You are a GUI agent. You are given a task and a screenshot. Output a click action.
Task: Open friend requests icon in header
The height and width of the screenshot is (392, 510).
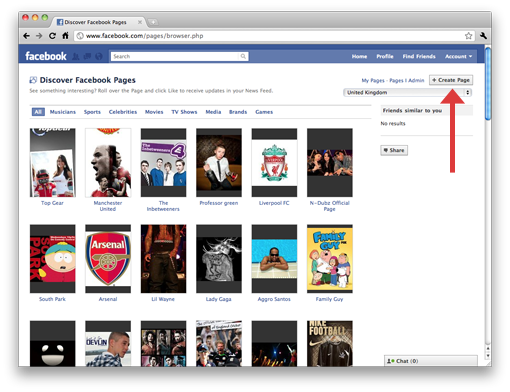[x=76, y=56]
